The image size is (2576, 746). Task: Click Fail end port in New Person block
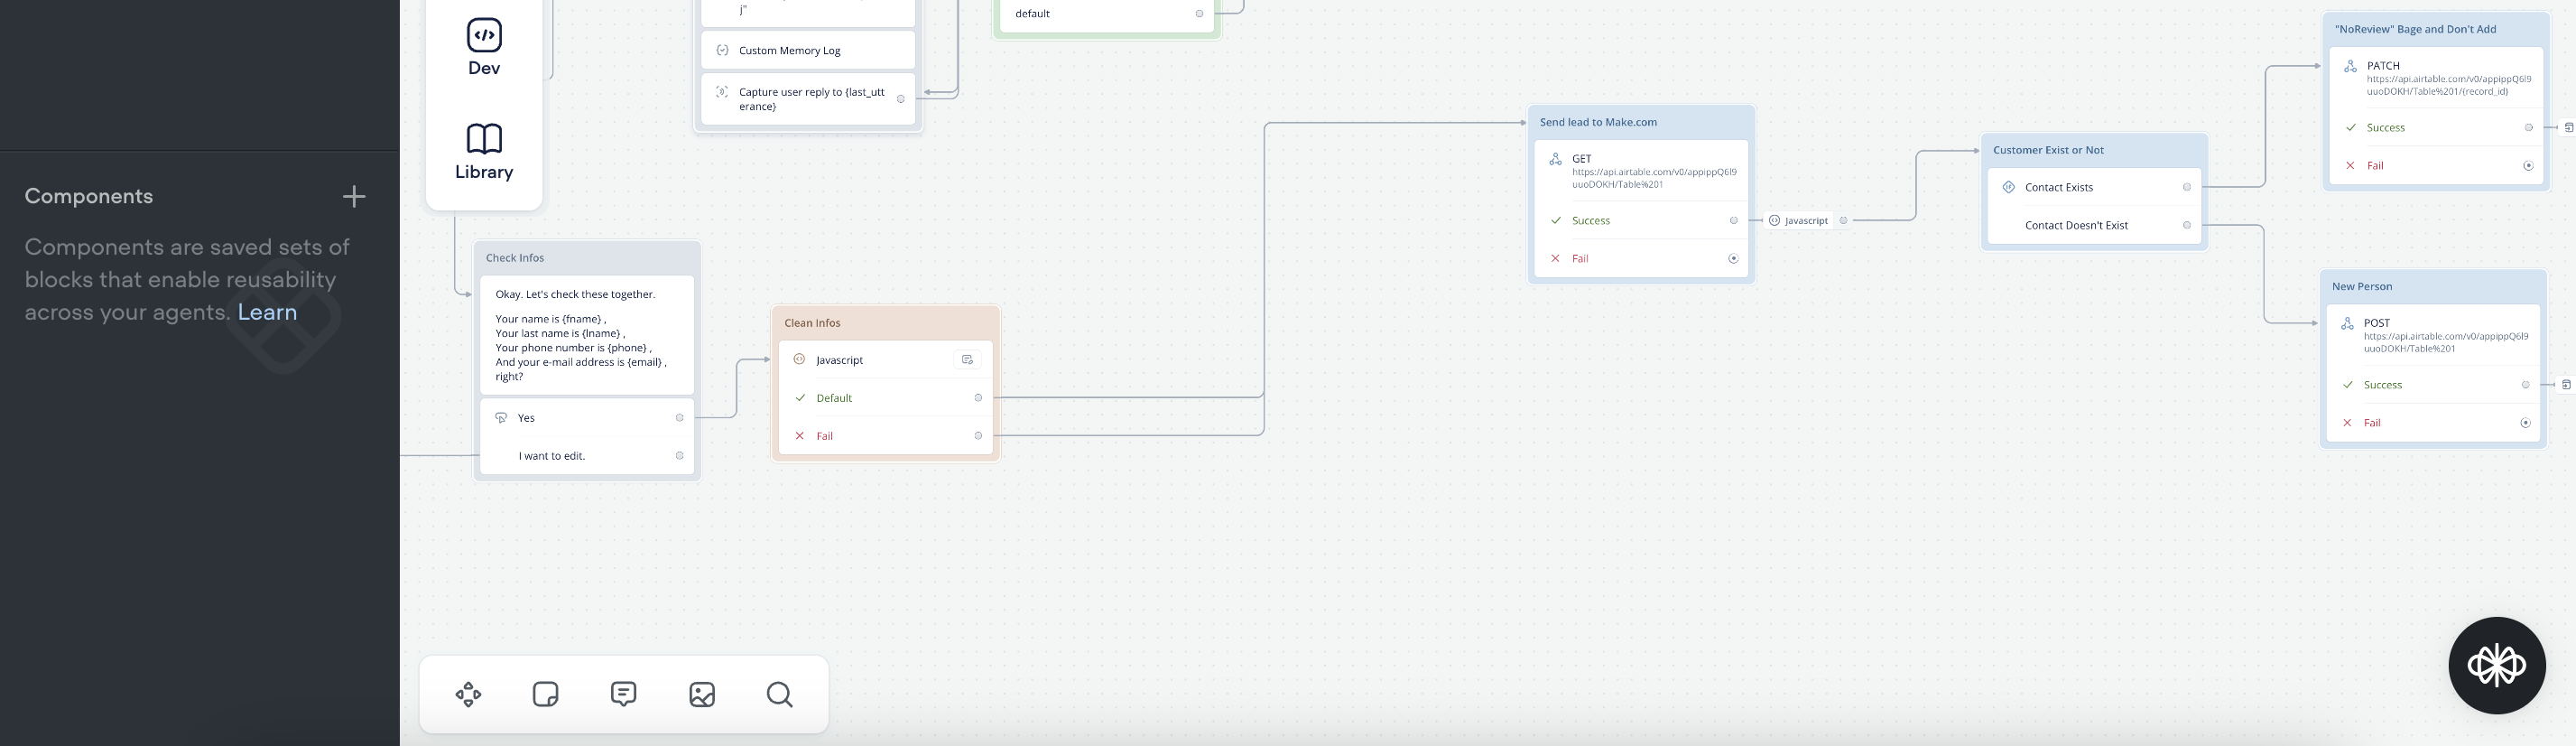tap(2526, 423)
